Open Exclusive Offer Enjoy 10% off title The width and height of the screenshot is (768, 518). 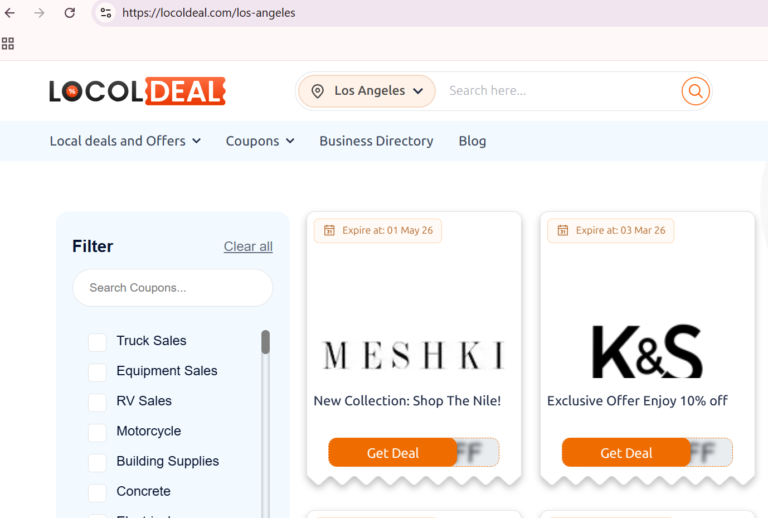(637, 401)
